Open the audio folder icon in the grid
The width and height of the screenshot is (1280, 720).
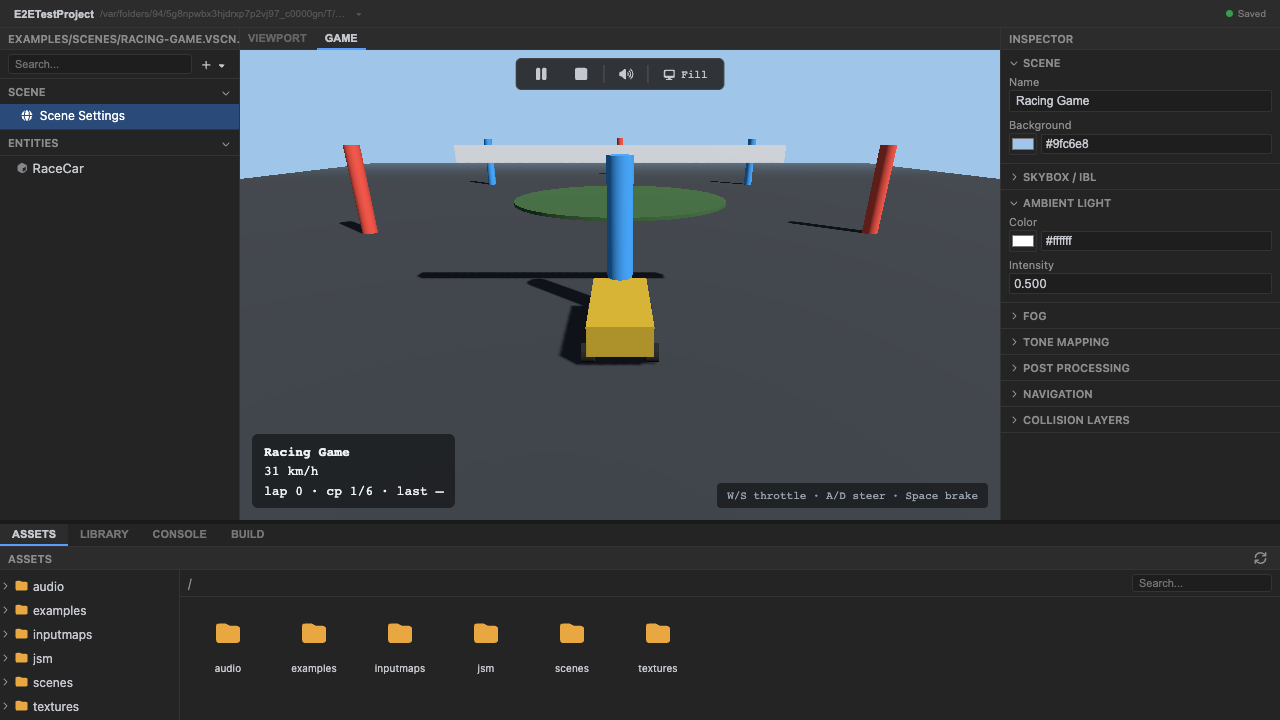228,633
